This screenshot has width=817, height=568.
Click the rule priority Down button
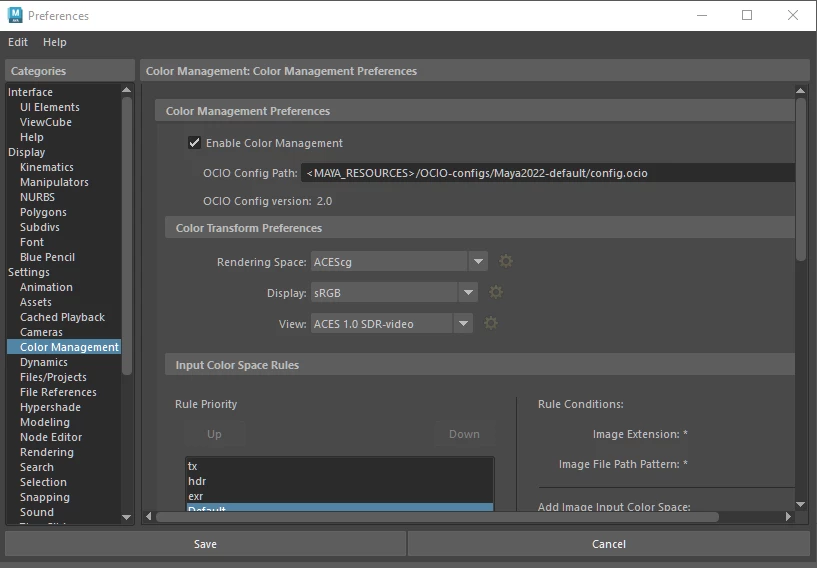[x=464, y=434]
